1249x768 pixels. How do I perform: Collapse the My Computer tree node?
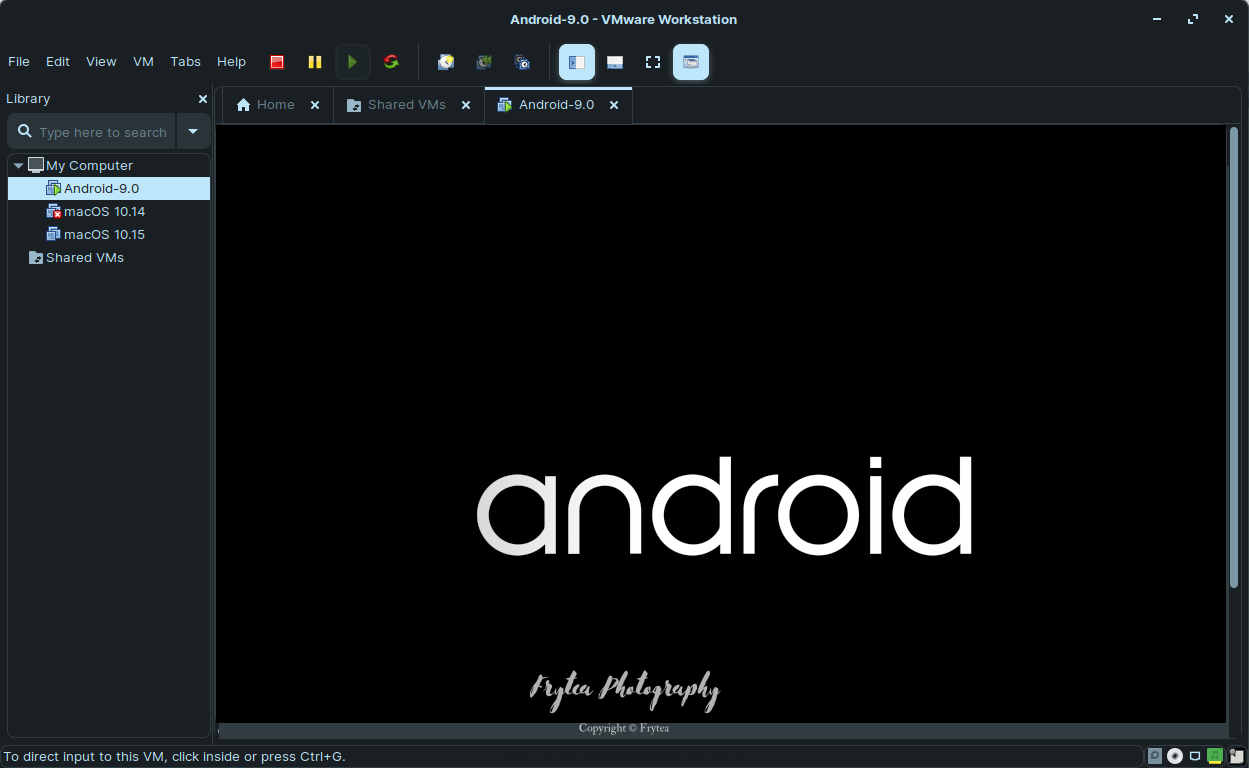(19, 166)
